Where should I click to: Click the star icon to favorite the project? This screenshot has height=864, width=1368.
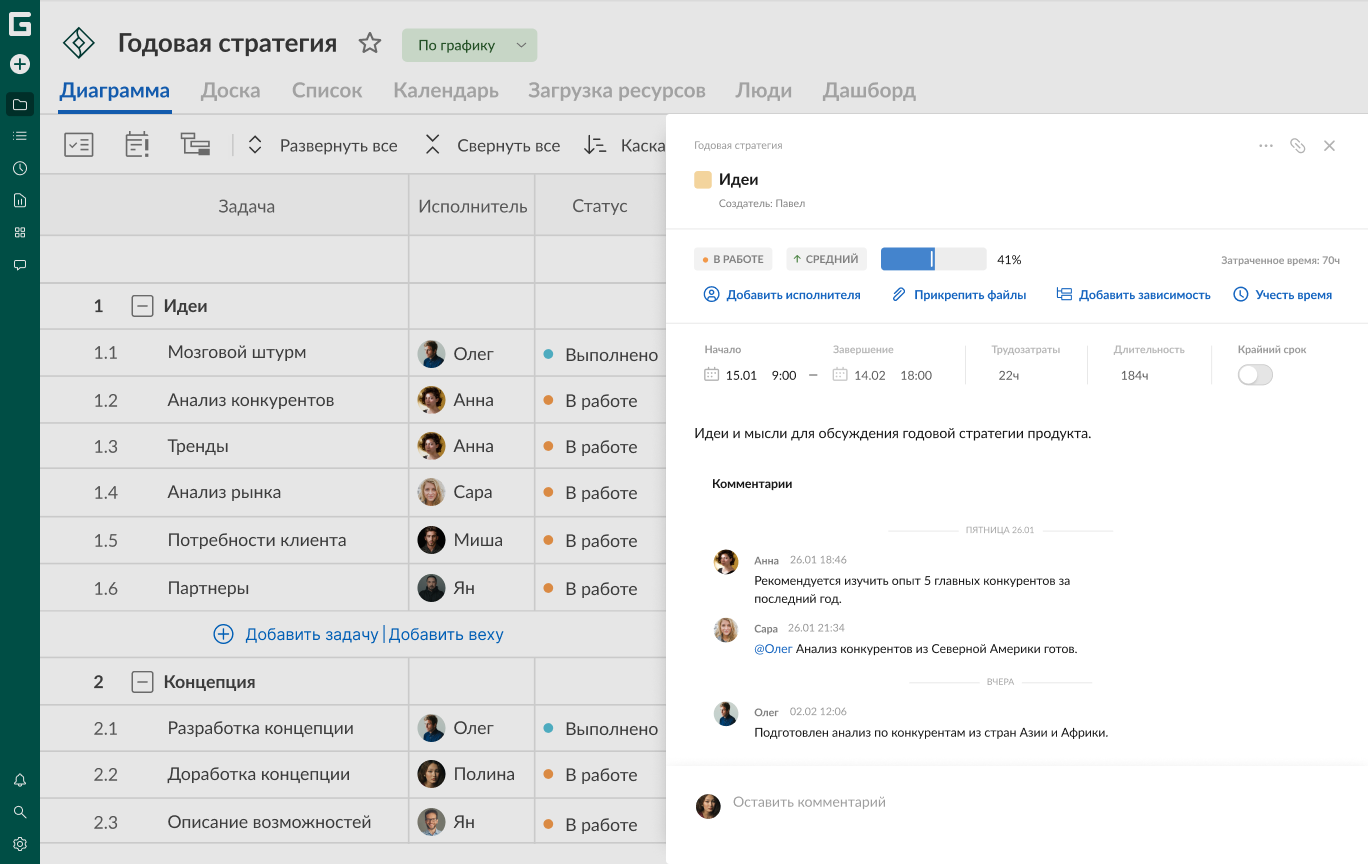coord(370,43)
